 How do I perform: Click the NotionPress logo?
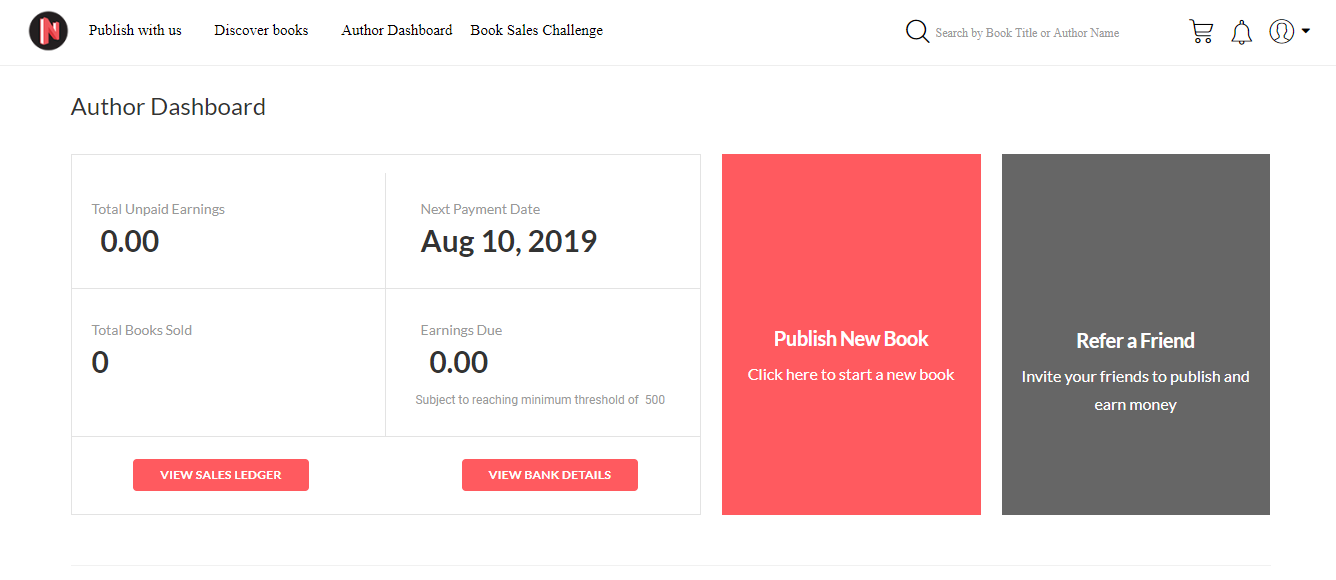47,31
